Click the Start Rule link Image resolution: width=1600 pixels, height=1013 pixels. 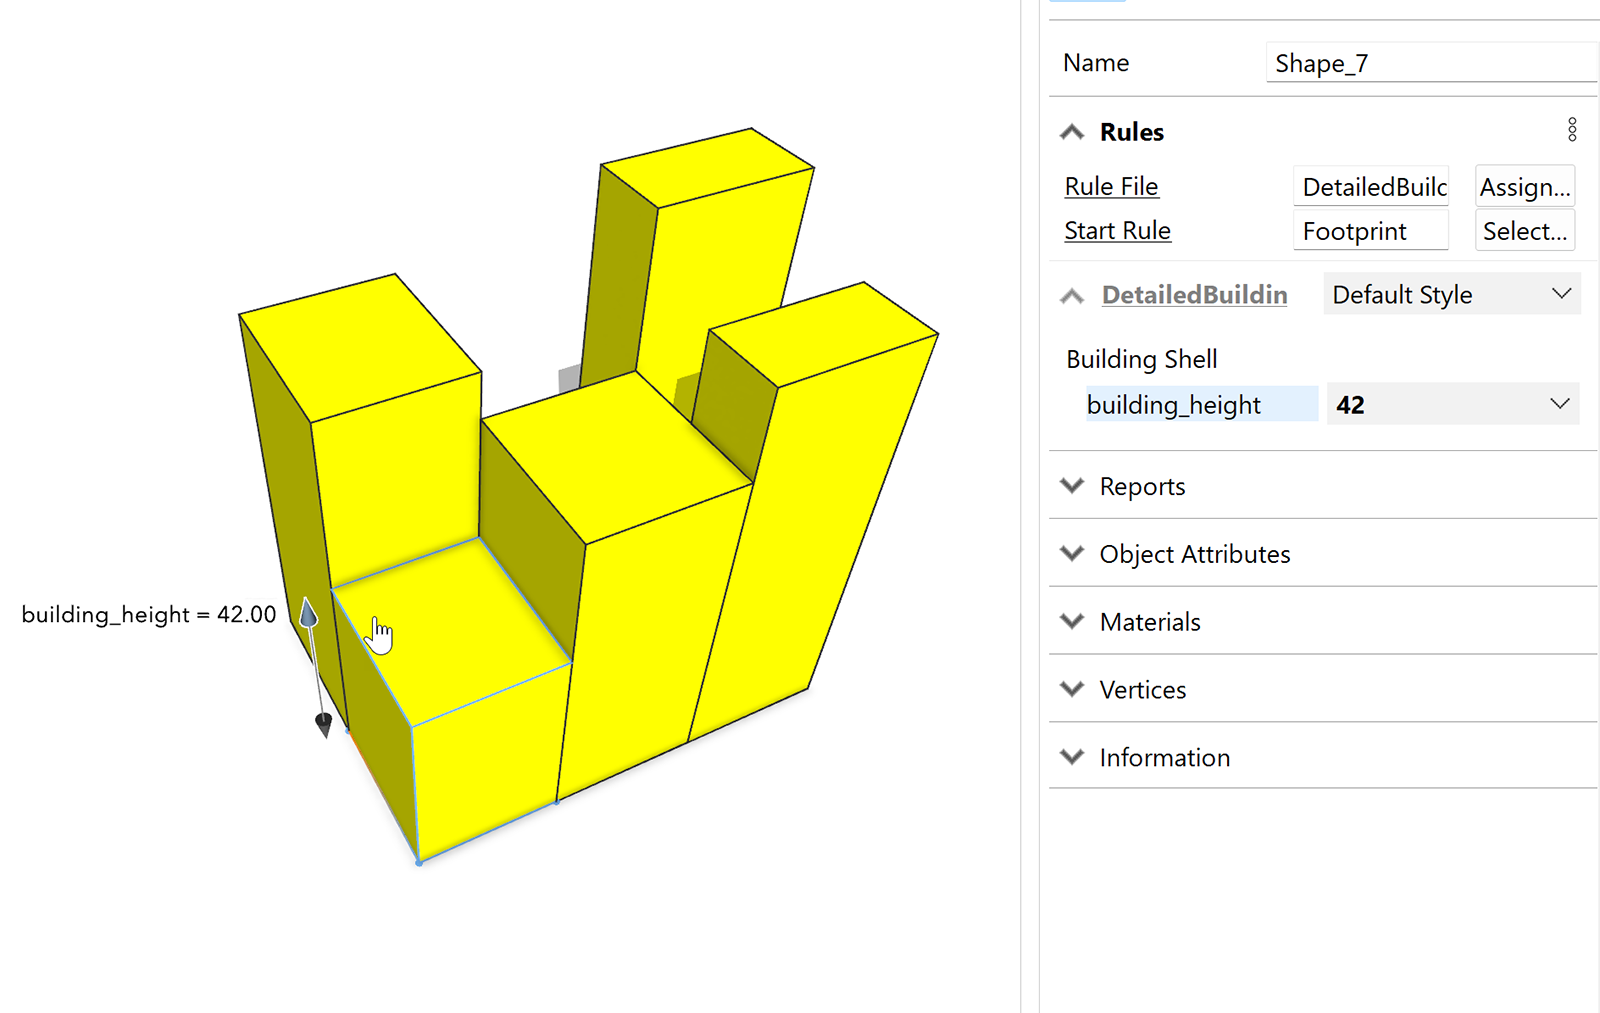[1117, 231]
